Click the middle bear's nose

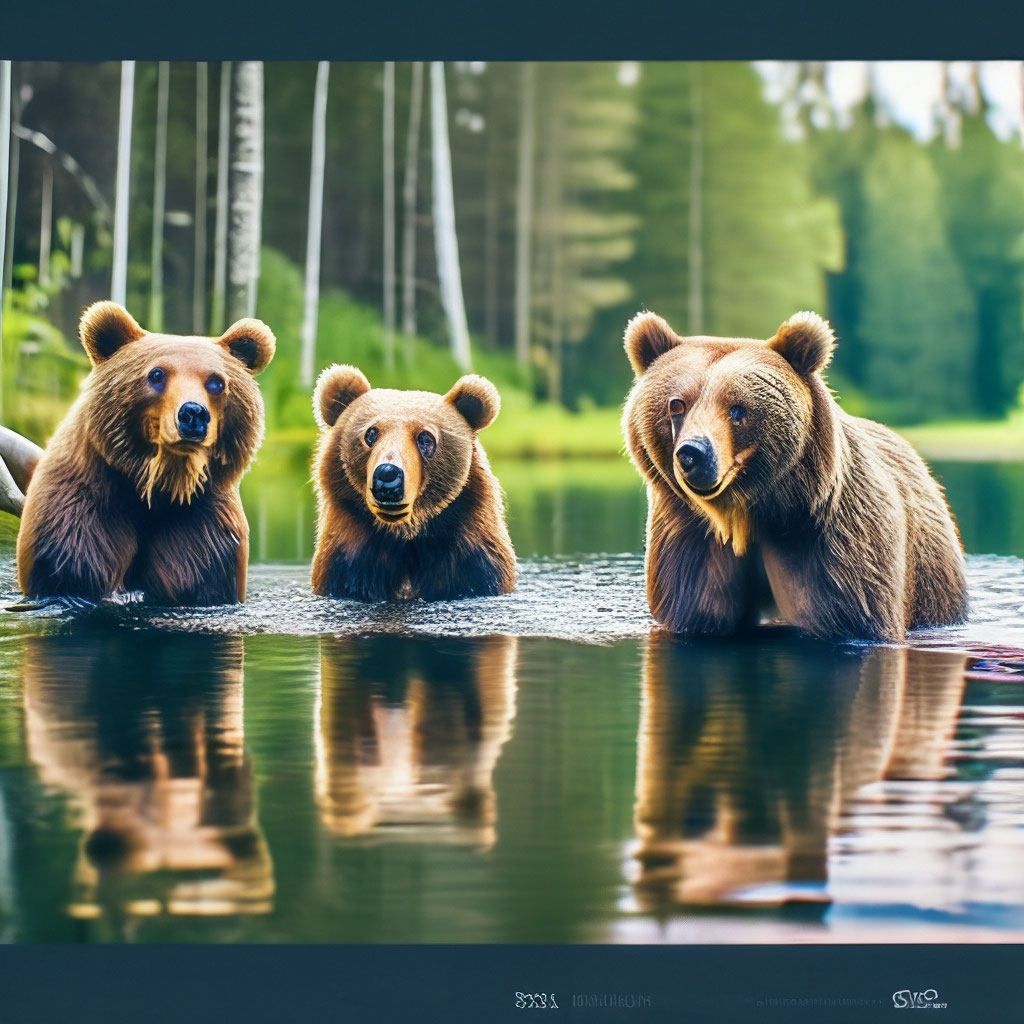tap(388, 482)
